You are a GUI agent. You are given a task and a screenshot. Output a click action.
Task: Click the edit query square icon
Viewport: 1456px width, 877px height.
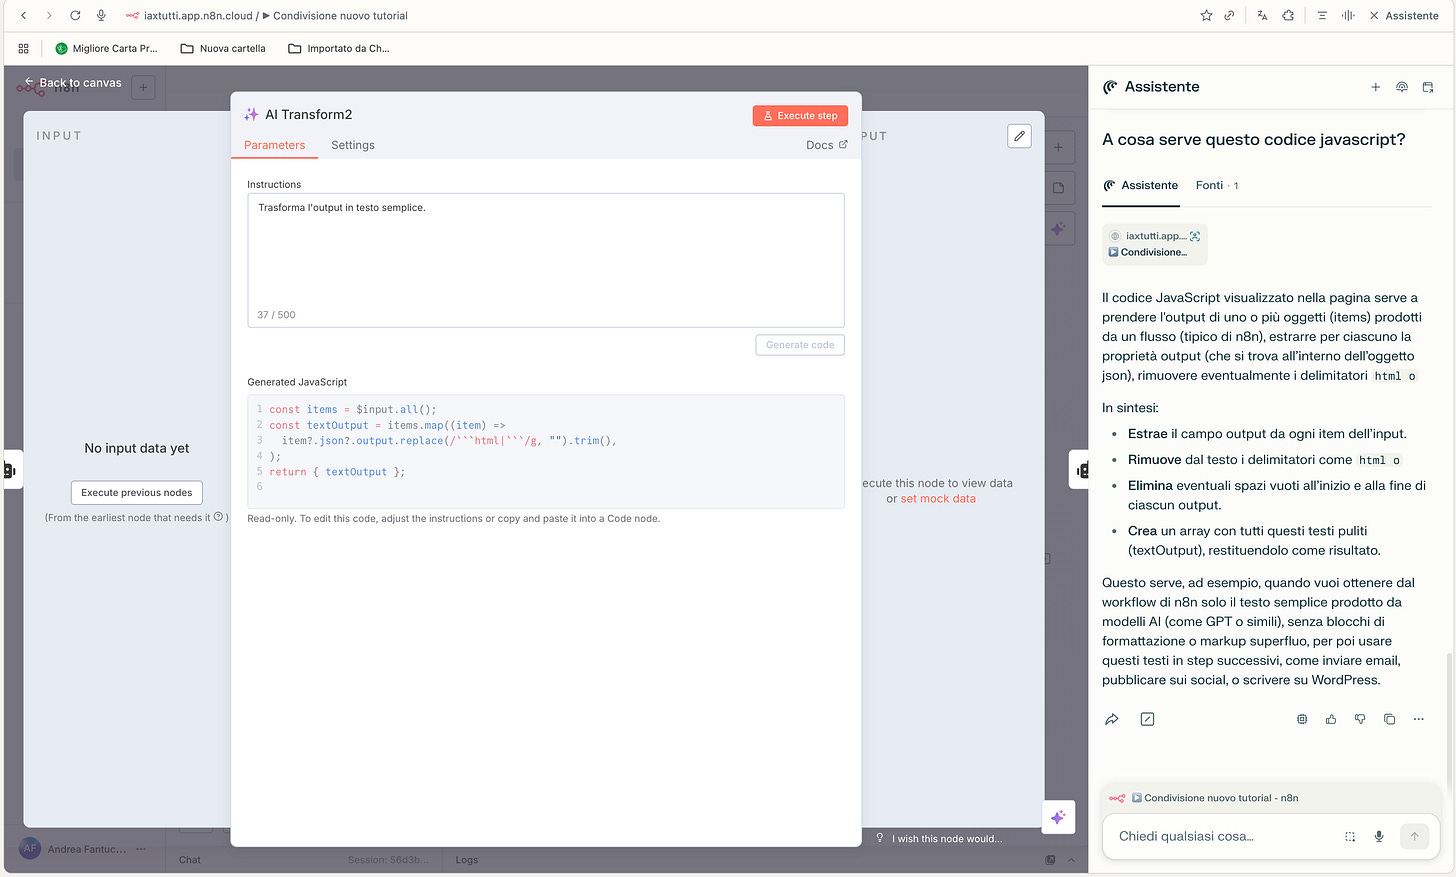[1147, 719]
